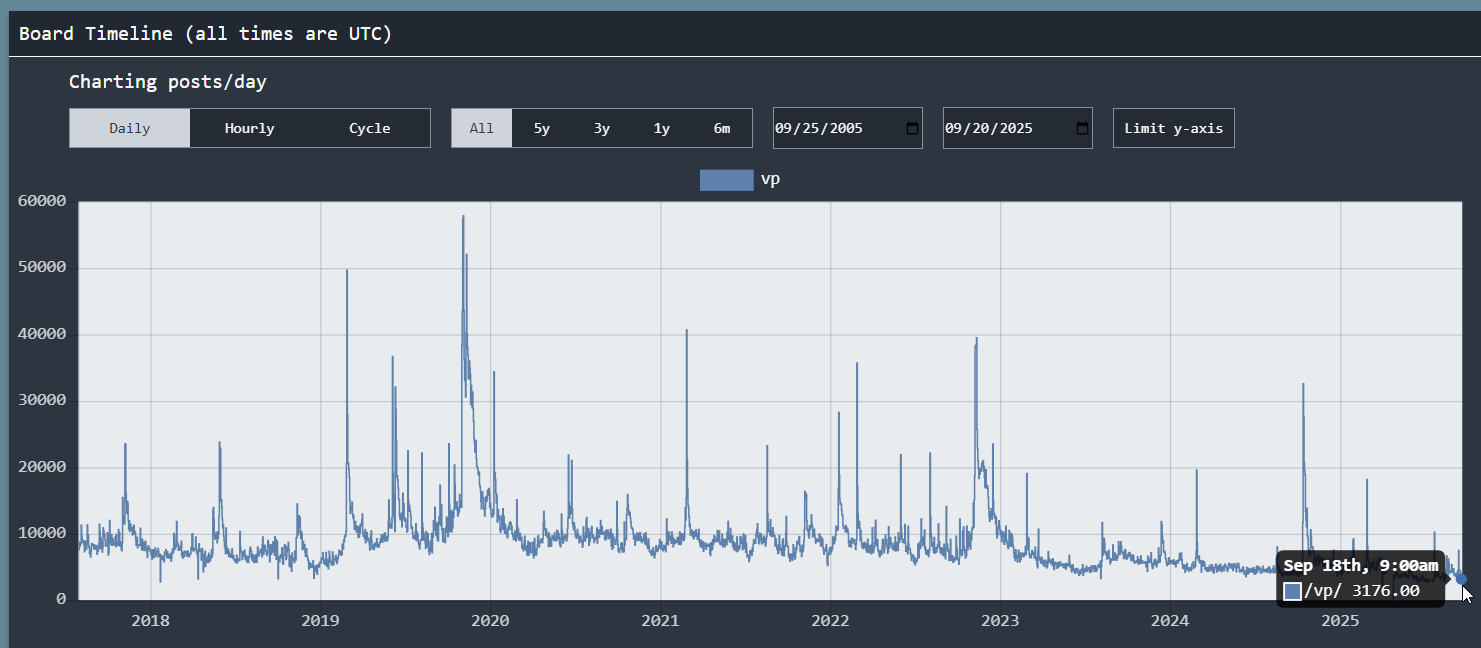Click the 40000 y-axis label

pos(43,334)
